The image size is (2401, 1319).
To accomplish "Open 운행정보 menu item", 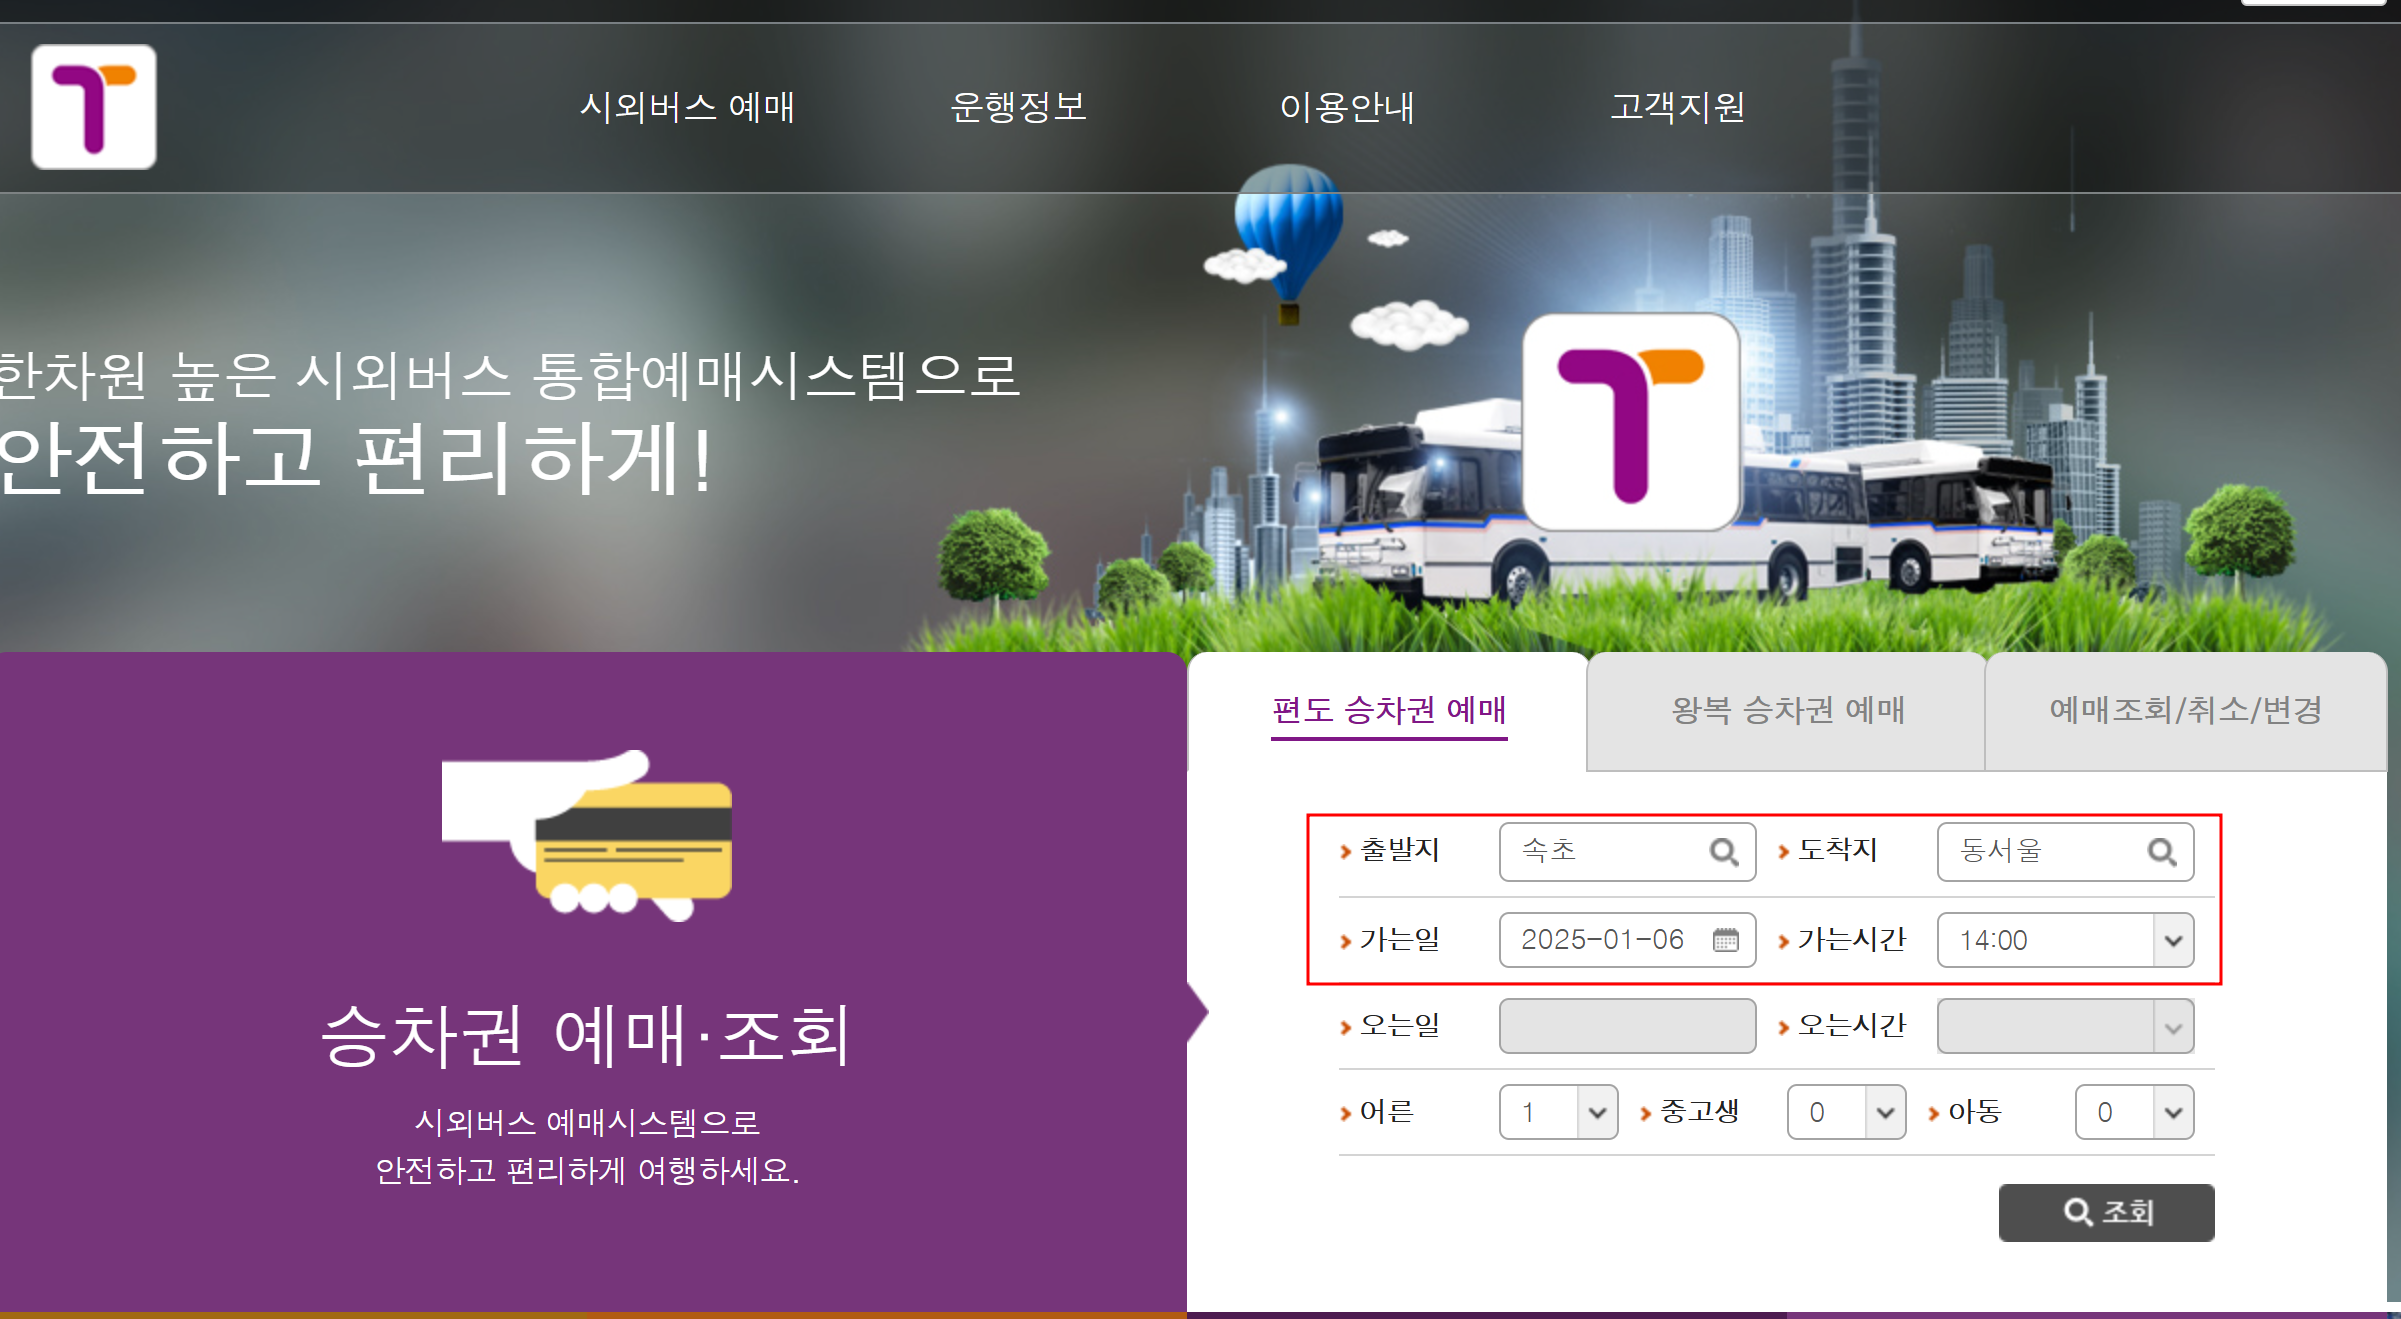I will coord(1018,107).
